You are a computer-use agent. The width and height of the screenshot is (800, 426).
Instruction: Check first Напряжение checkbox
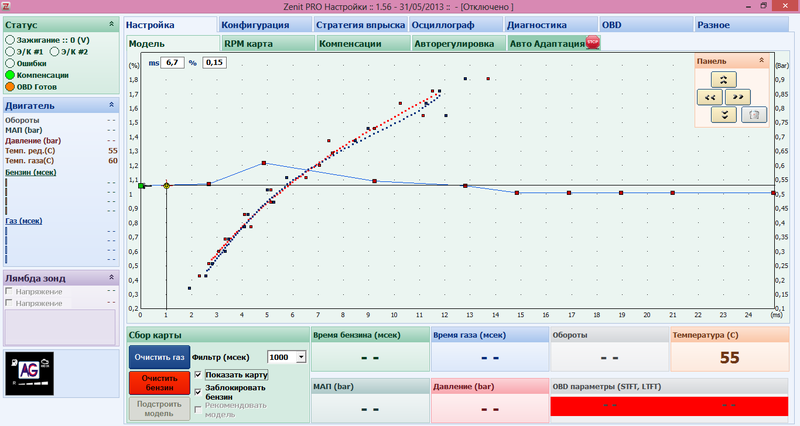[x=9, y=291]
